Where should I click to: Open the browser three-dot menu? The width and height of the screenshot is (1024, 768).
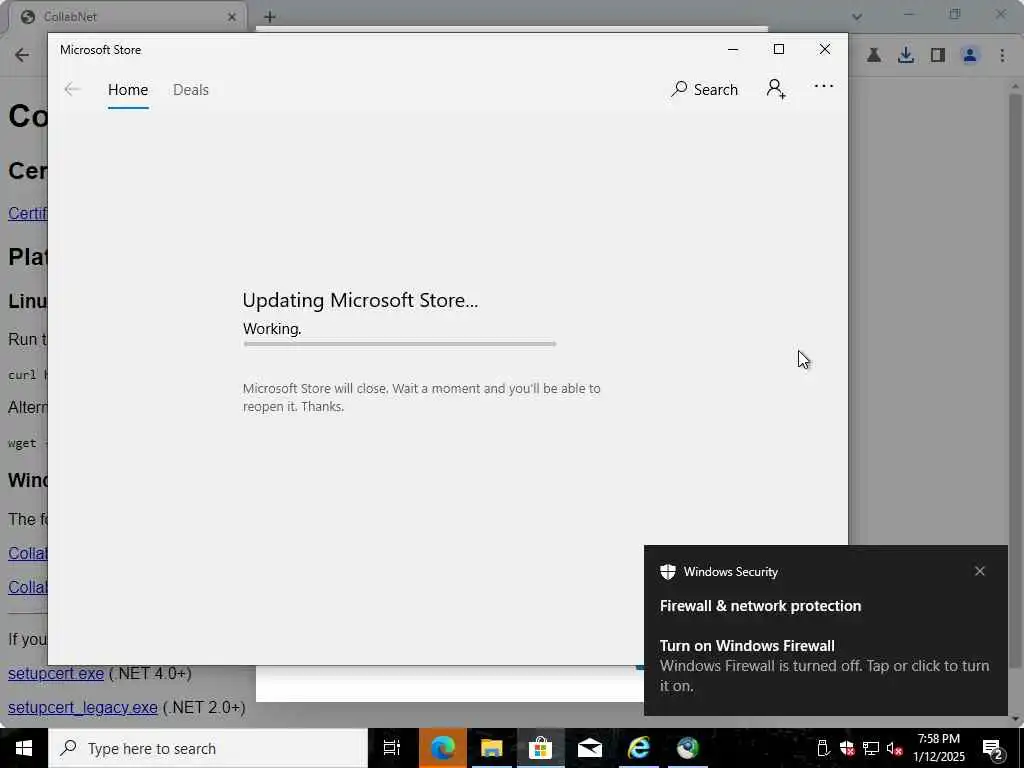pyautogui.click(x=1002, y=55)
